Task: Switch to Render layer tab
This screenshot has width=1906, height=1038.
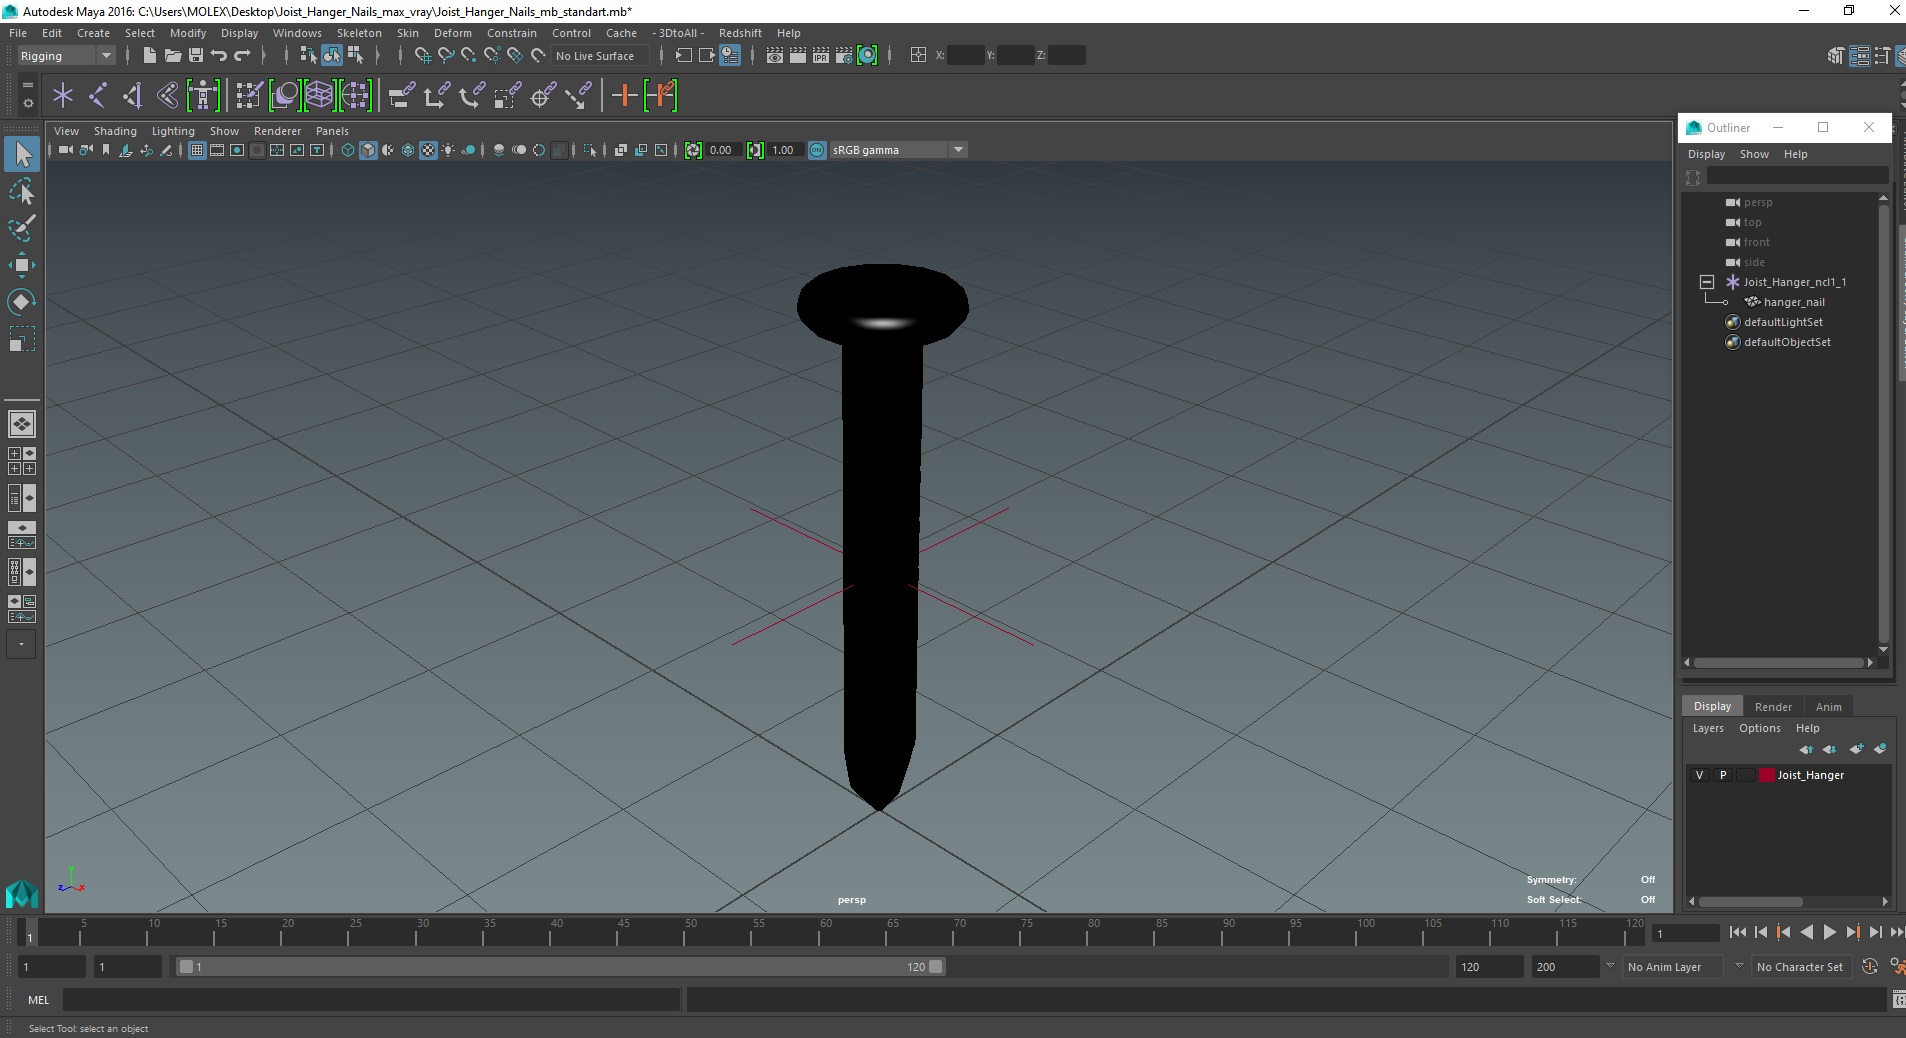Action: click(x=1773, y=707)
